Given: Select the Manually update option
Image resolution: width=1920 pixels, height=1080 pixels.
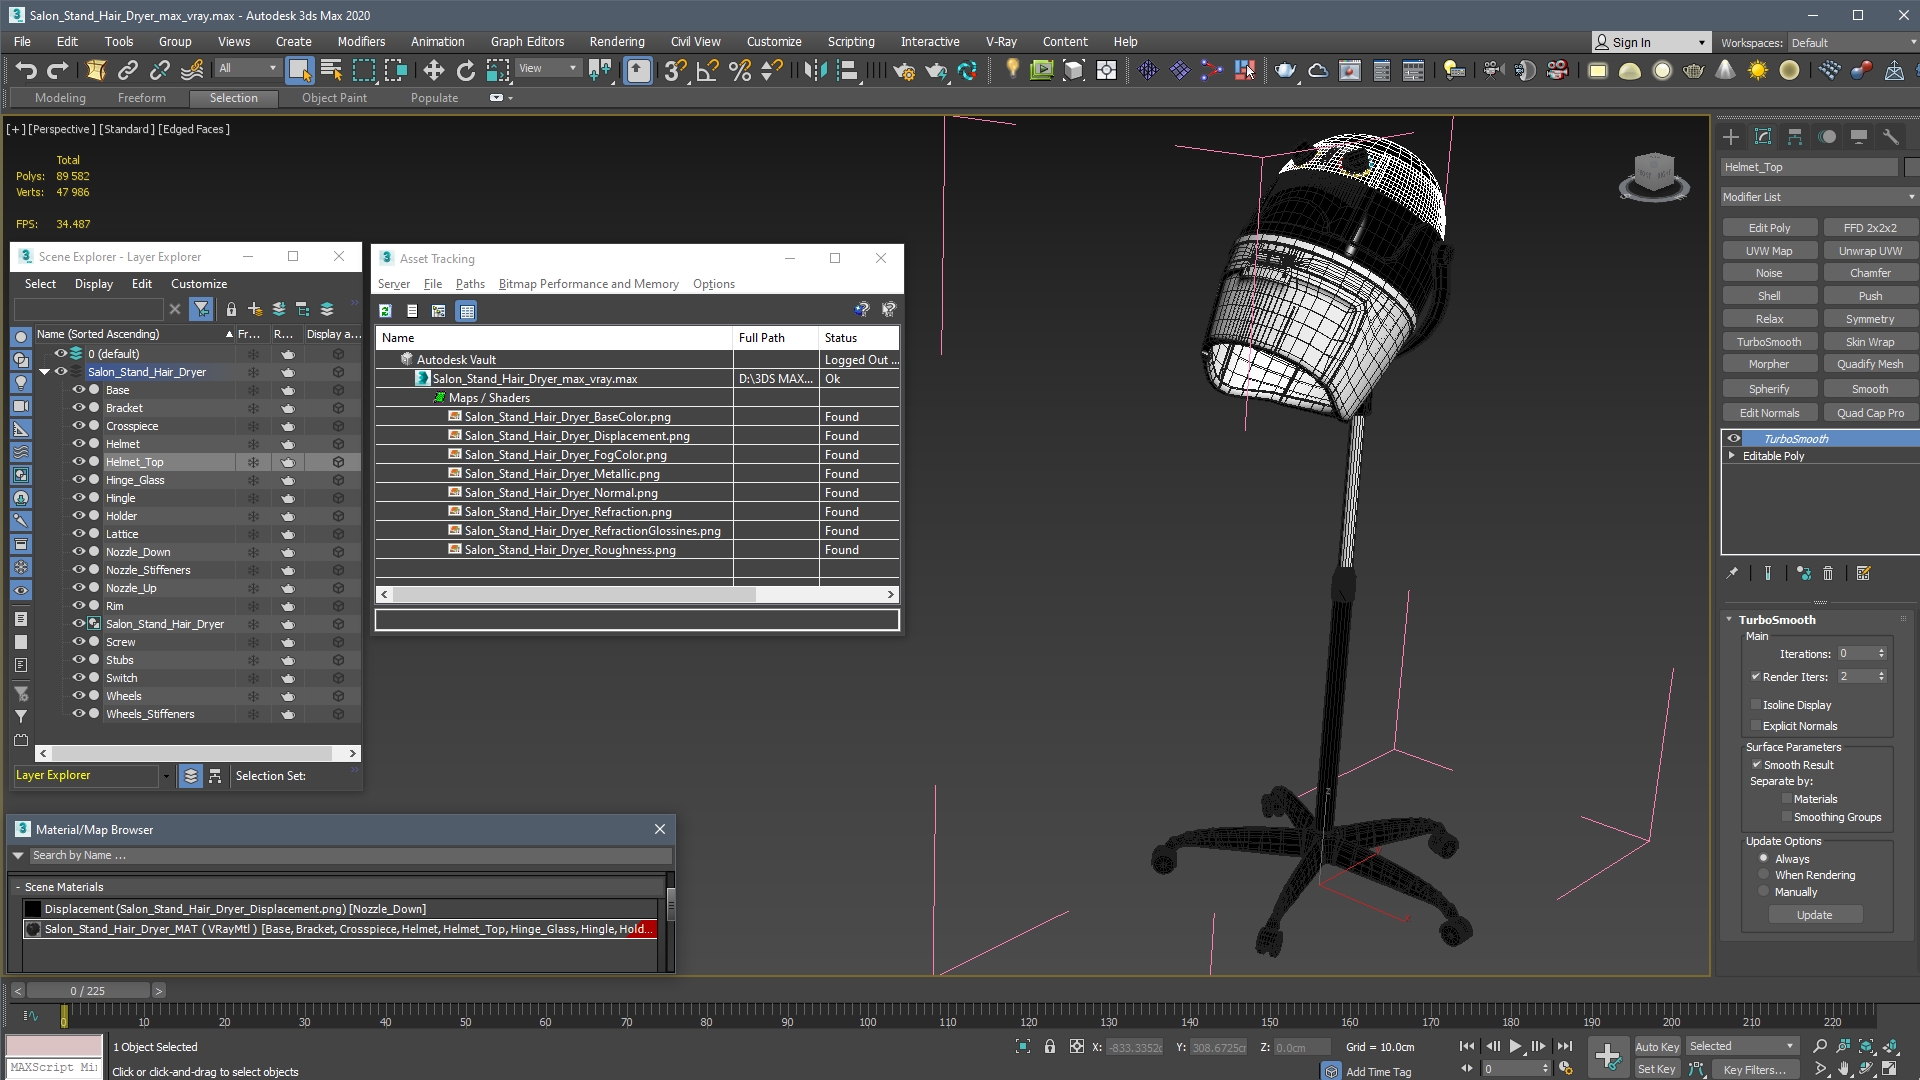Looking at the screenshot, I should [1764, 892].
